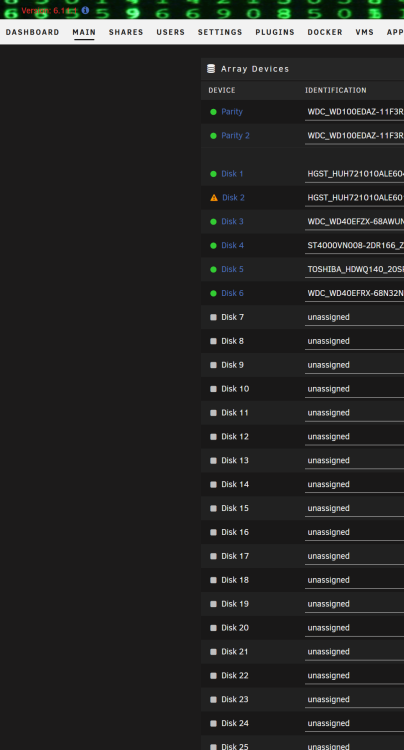Open Disk 3 WD40EFZX identification dropdown
This screenshot has height=750, width=404.
pos(354,222)
